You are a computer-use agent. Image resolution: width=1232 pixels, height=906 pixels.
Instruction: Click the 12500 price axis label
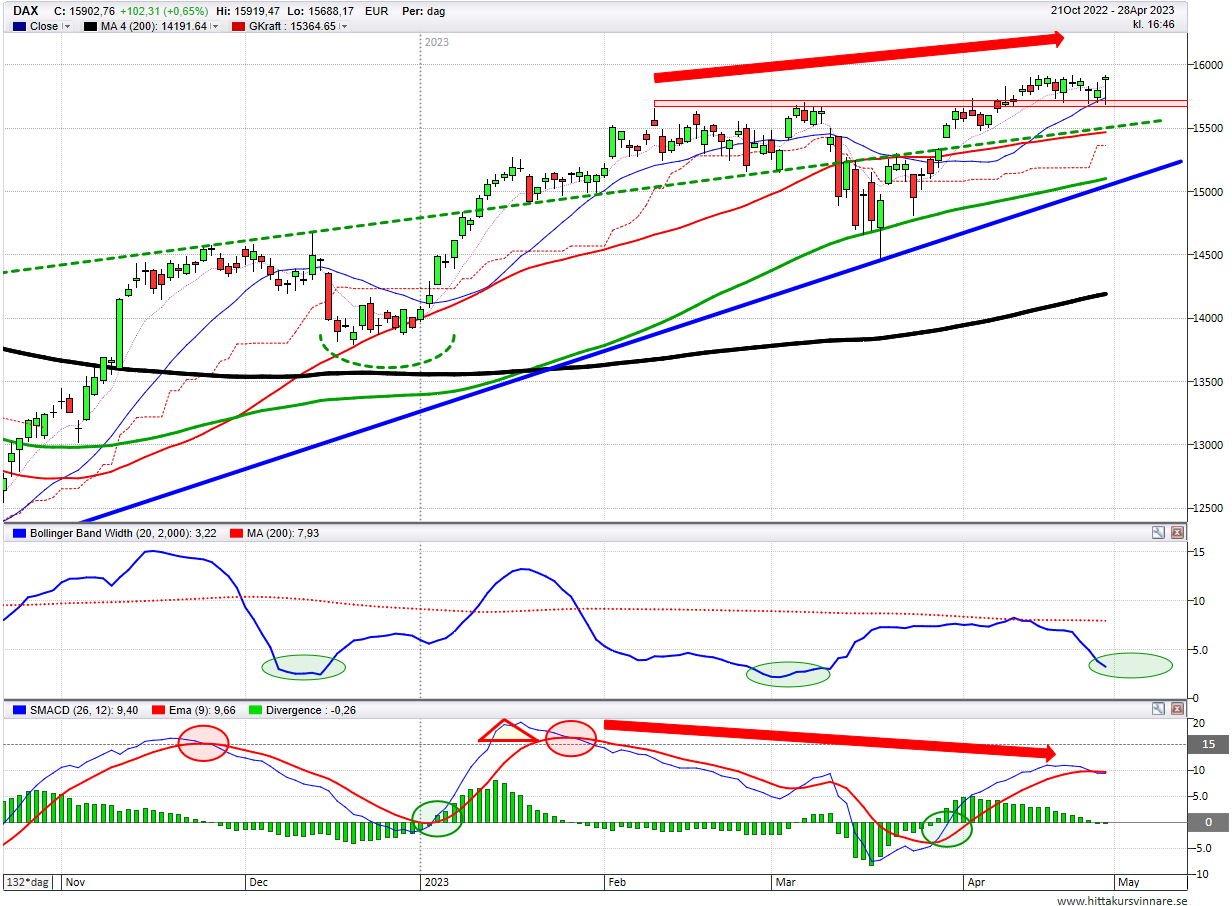tap(1208, 508)
